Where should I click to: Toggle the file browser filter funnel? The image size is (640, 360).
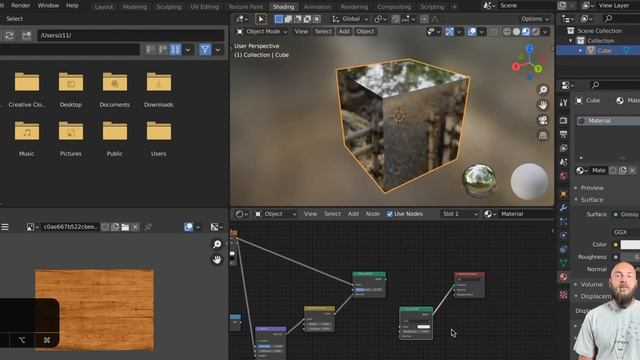[205, 50]
